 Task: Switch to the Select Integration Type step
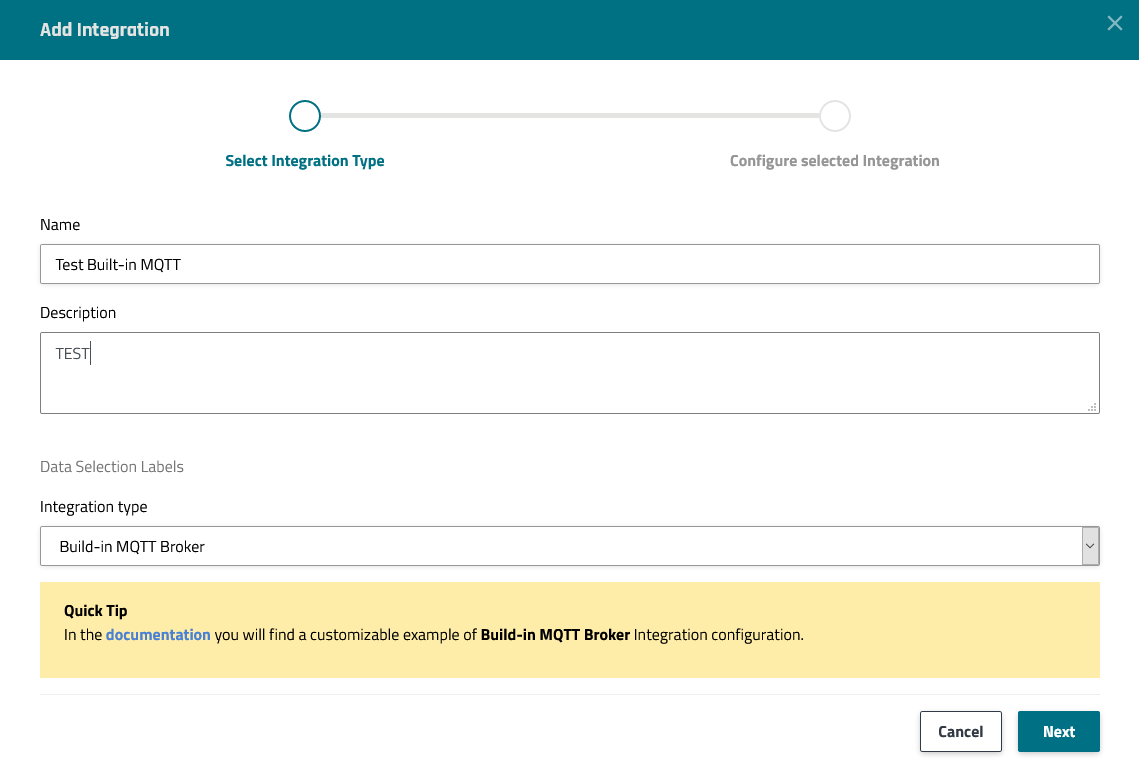click(x=305, y=160)
